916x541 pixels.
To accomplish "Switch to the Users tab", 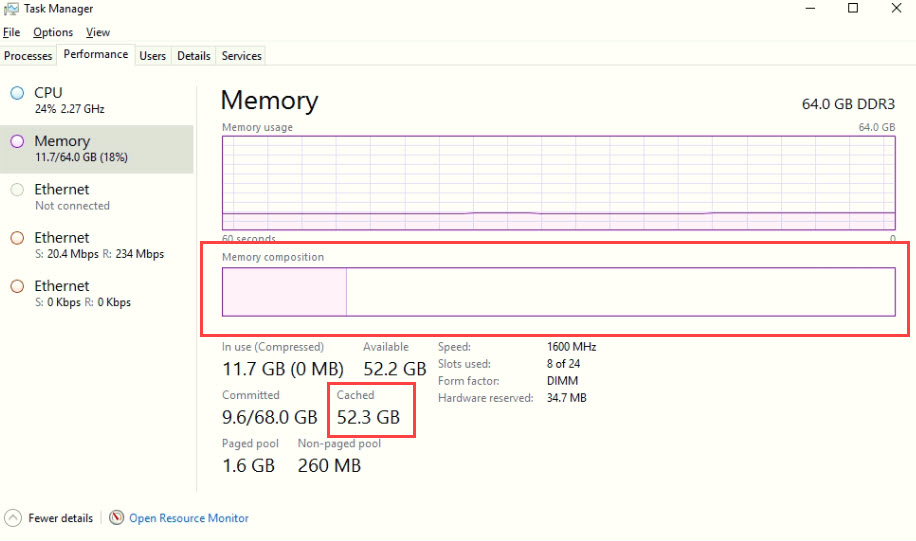I will (x=152, y=56).
